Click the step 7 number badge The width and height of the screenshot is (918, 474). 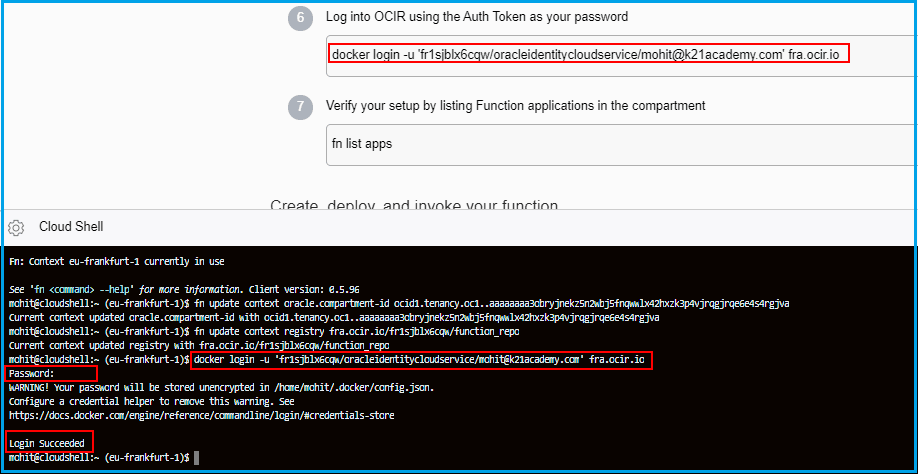pyautogui.click(x=302, y=106)
